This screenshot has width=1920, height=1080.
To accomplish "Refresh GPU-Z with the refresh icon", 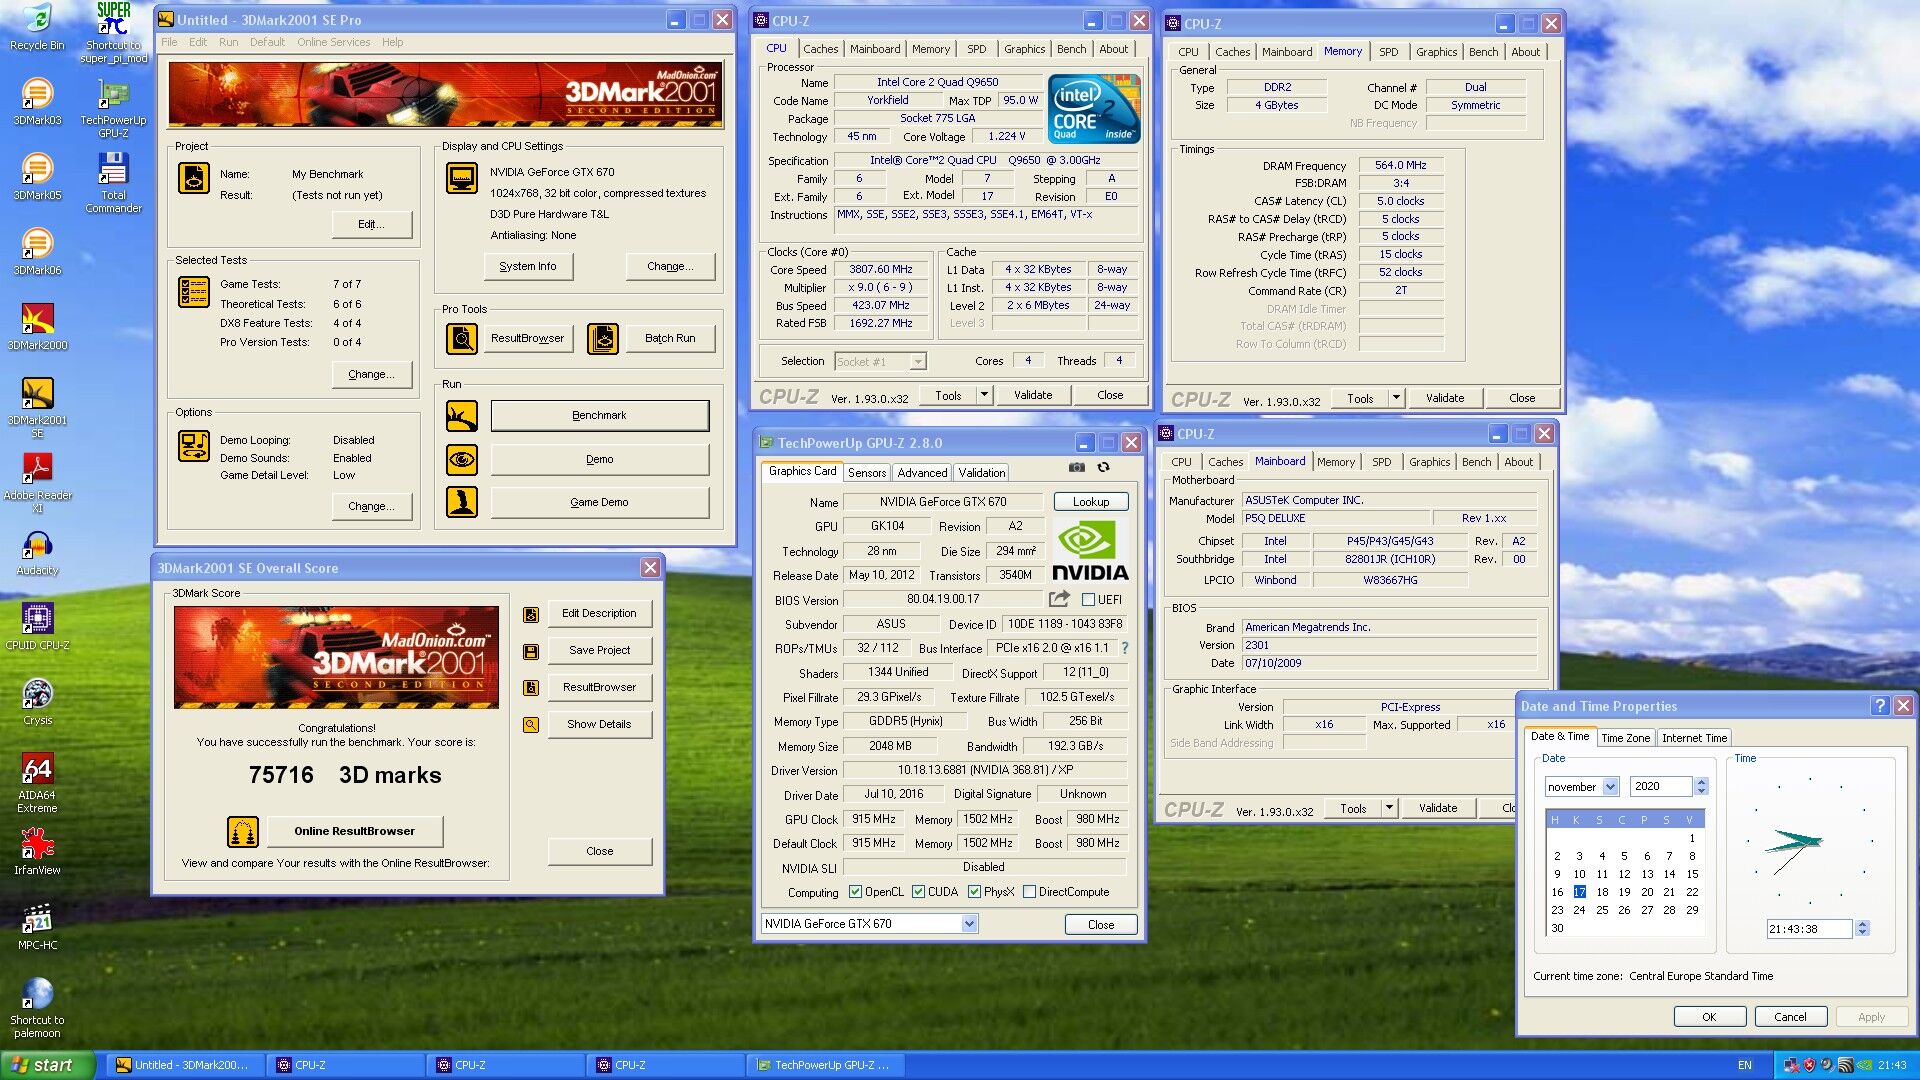I will 1103,467.
